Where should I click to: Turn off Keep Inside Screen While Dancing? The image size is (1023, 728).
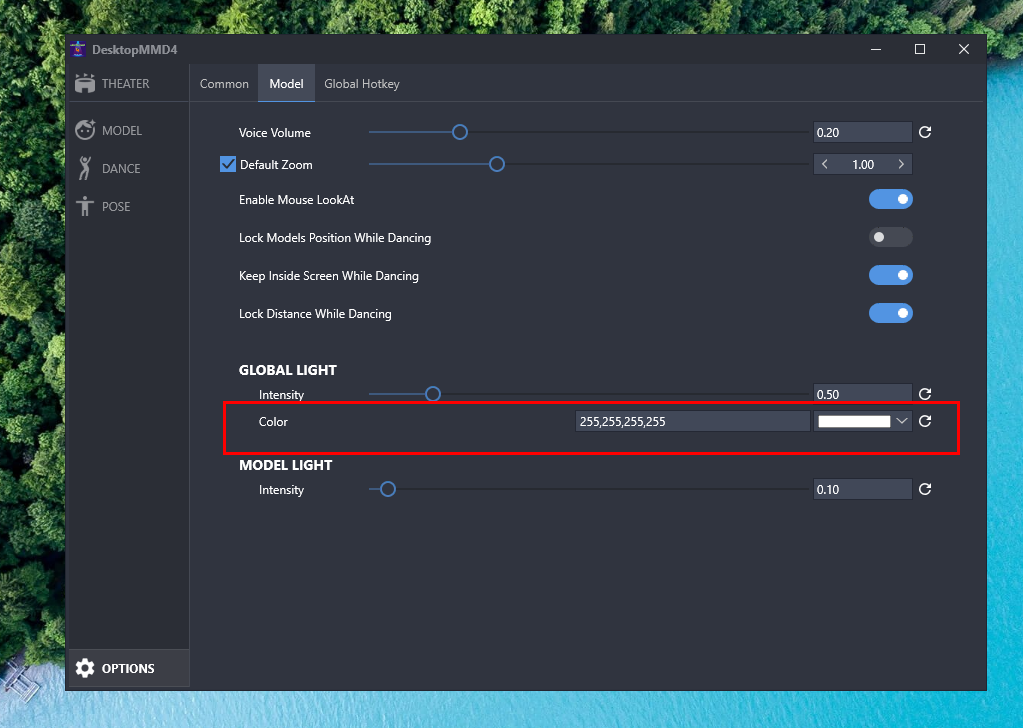[890, 275]
